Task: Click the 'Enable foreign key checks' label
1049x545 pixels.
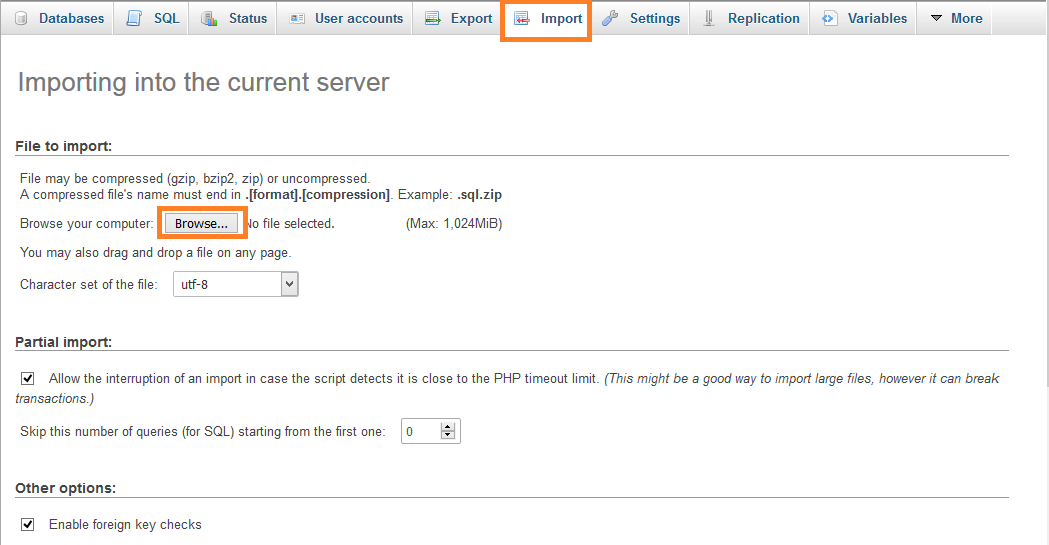Action: [x=125, y=524]
